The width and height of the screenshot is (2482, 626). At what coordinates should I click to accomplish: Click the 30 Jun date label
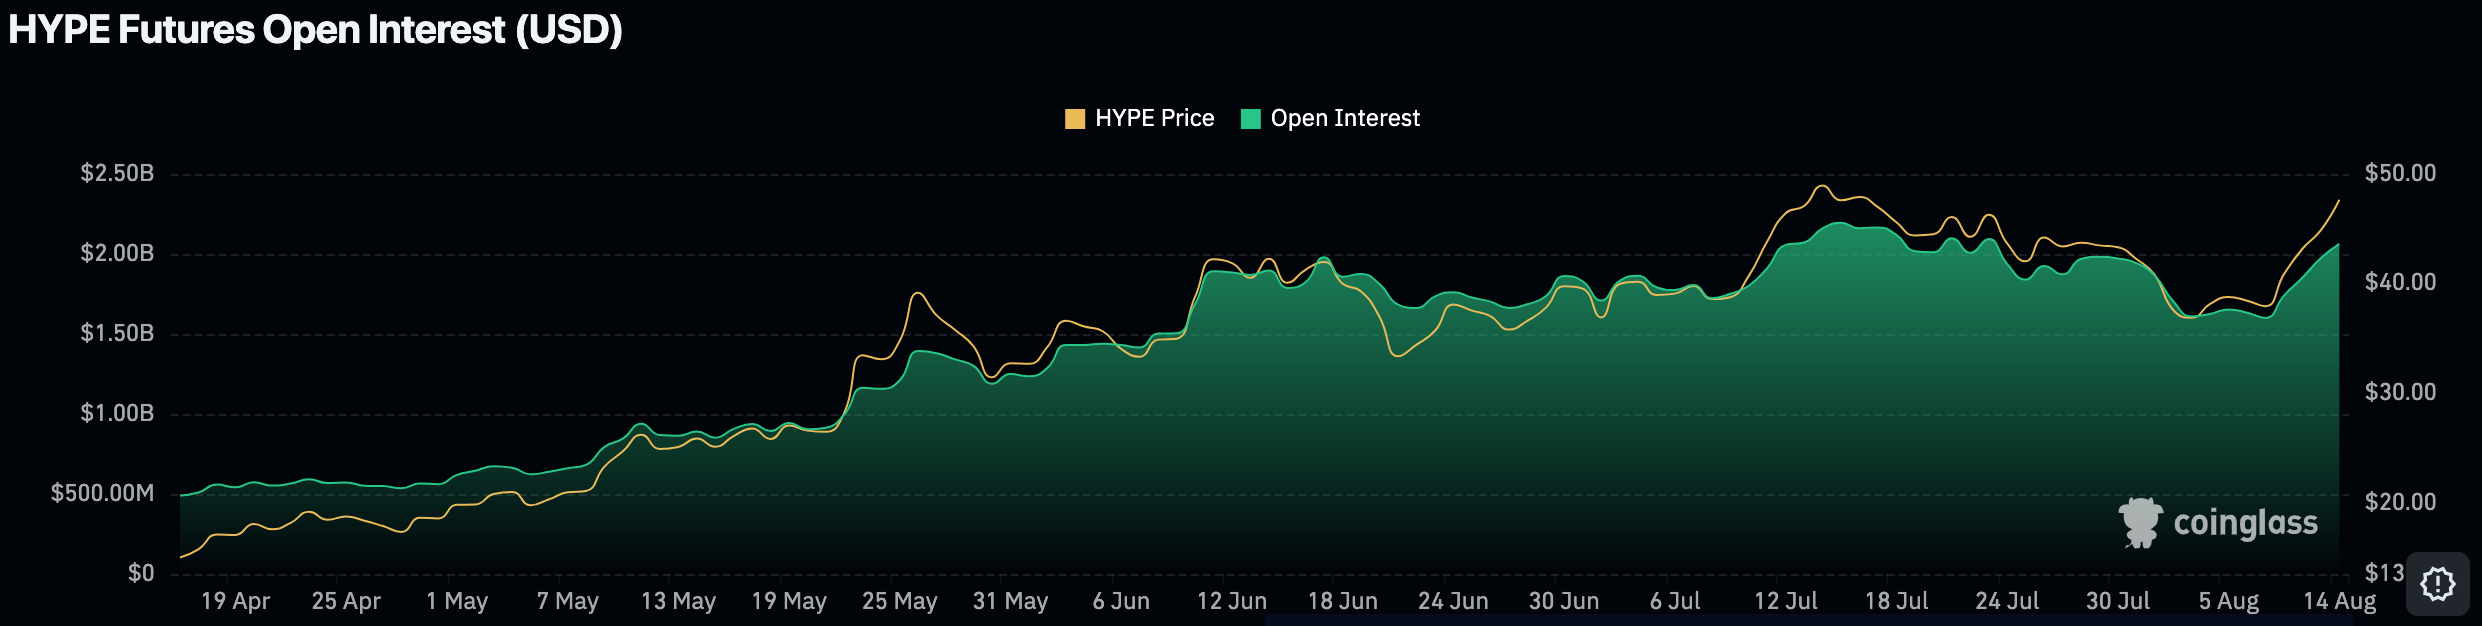(x=1564, y=601)
